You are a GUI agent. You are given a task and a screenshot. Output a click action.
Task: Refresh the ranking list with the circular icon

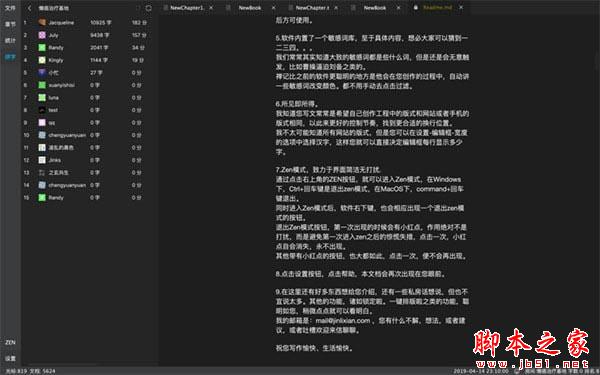click(x=149, y=8)
